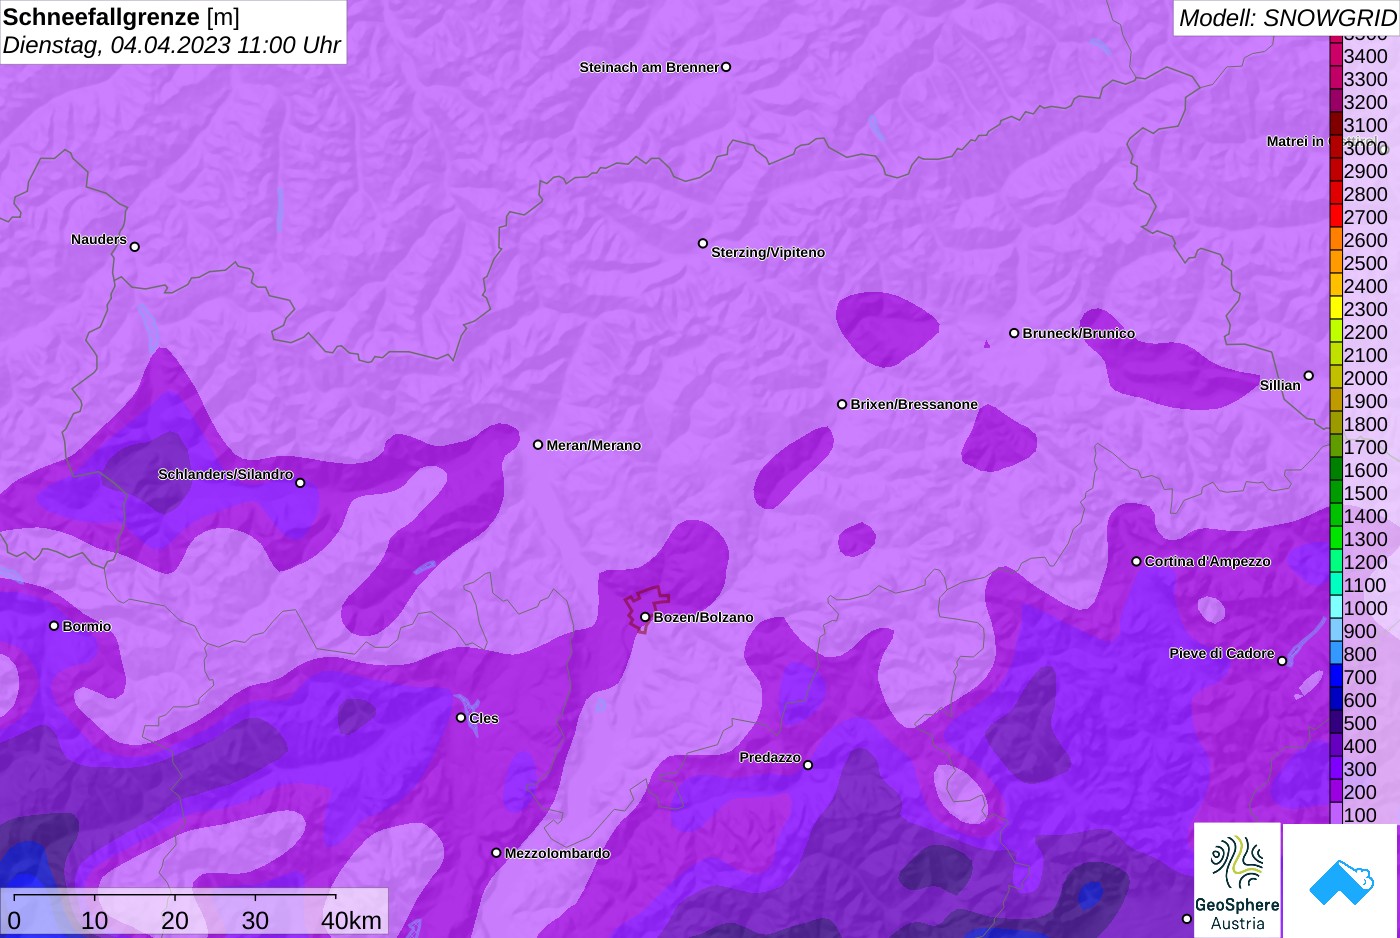Click the blue cloud arrow logo
This screenshot has height=938, width=1400.
1341,880
